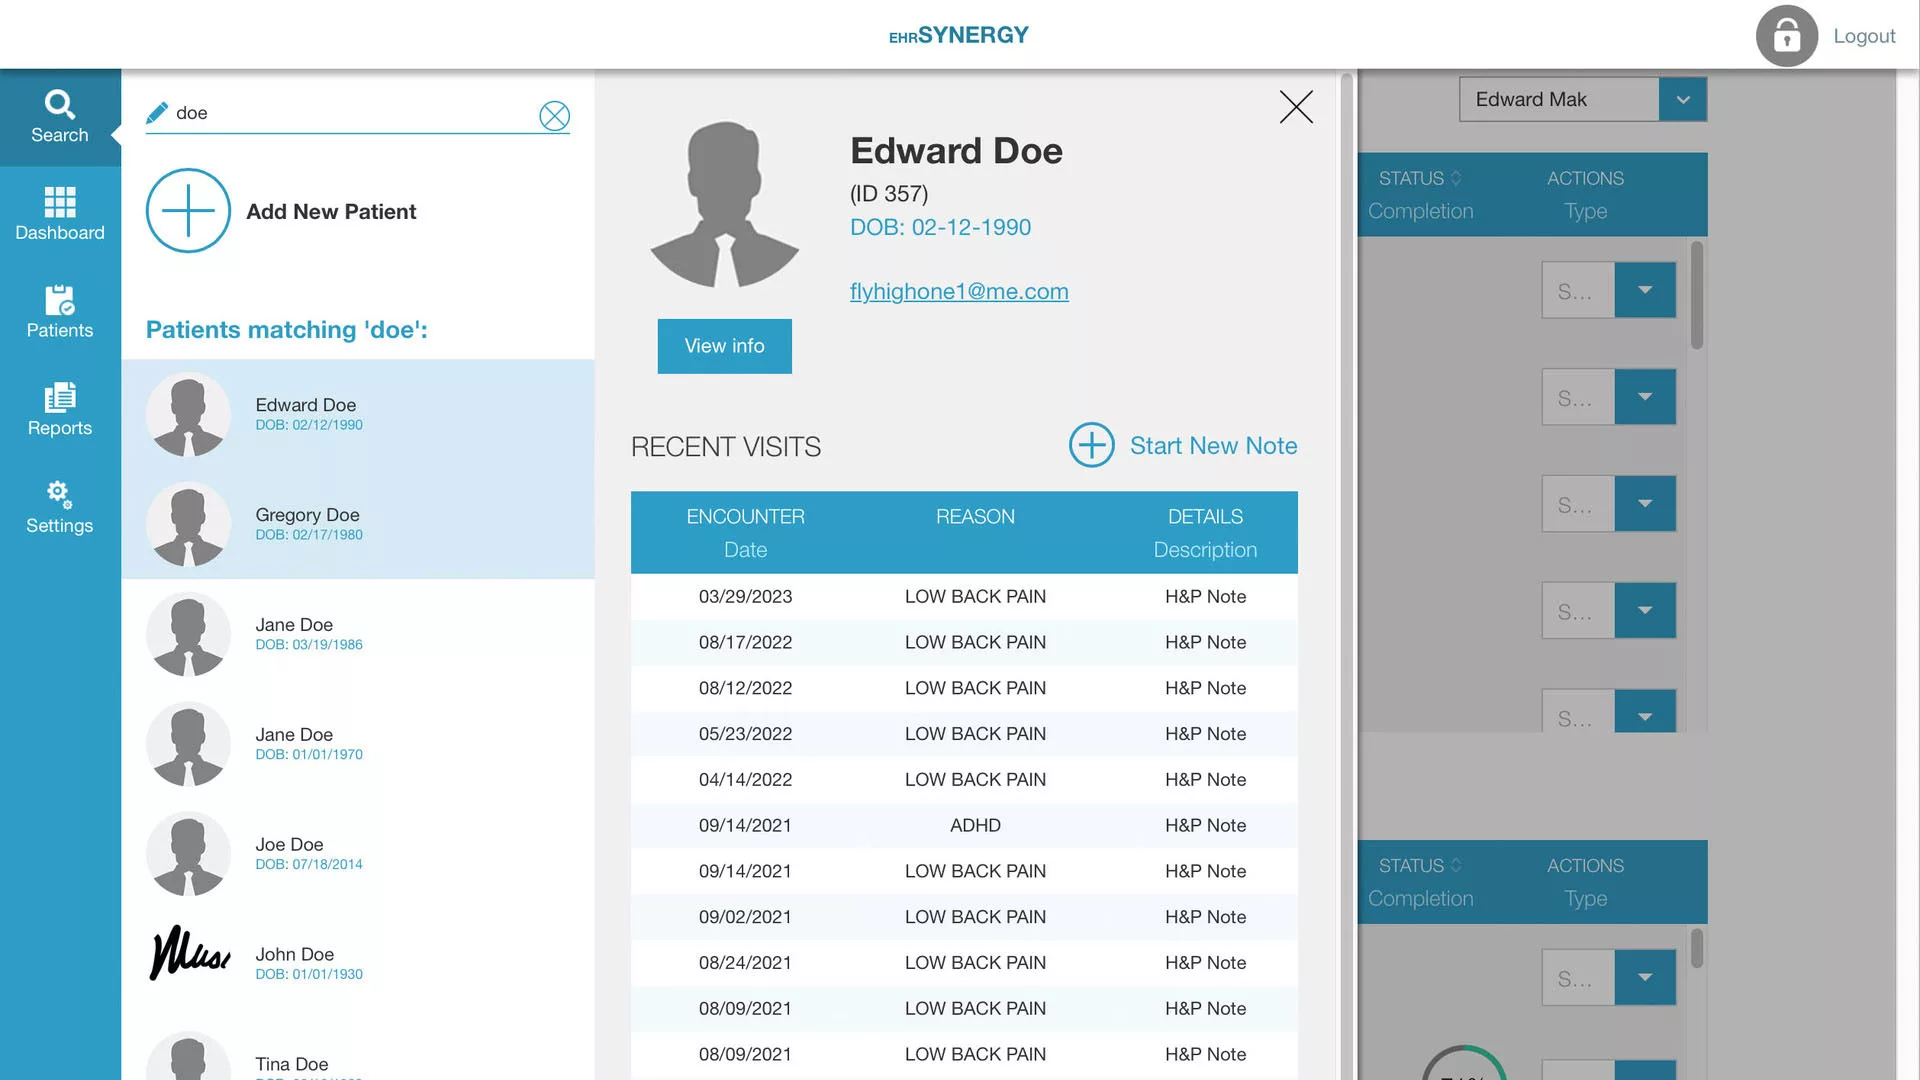This screenshot has height=1080, width=1920.
Task: Click the View info button
Action: pos(724,346)
